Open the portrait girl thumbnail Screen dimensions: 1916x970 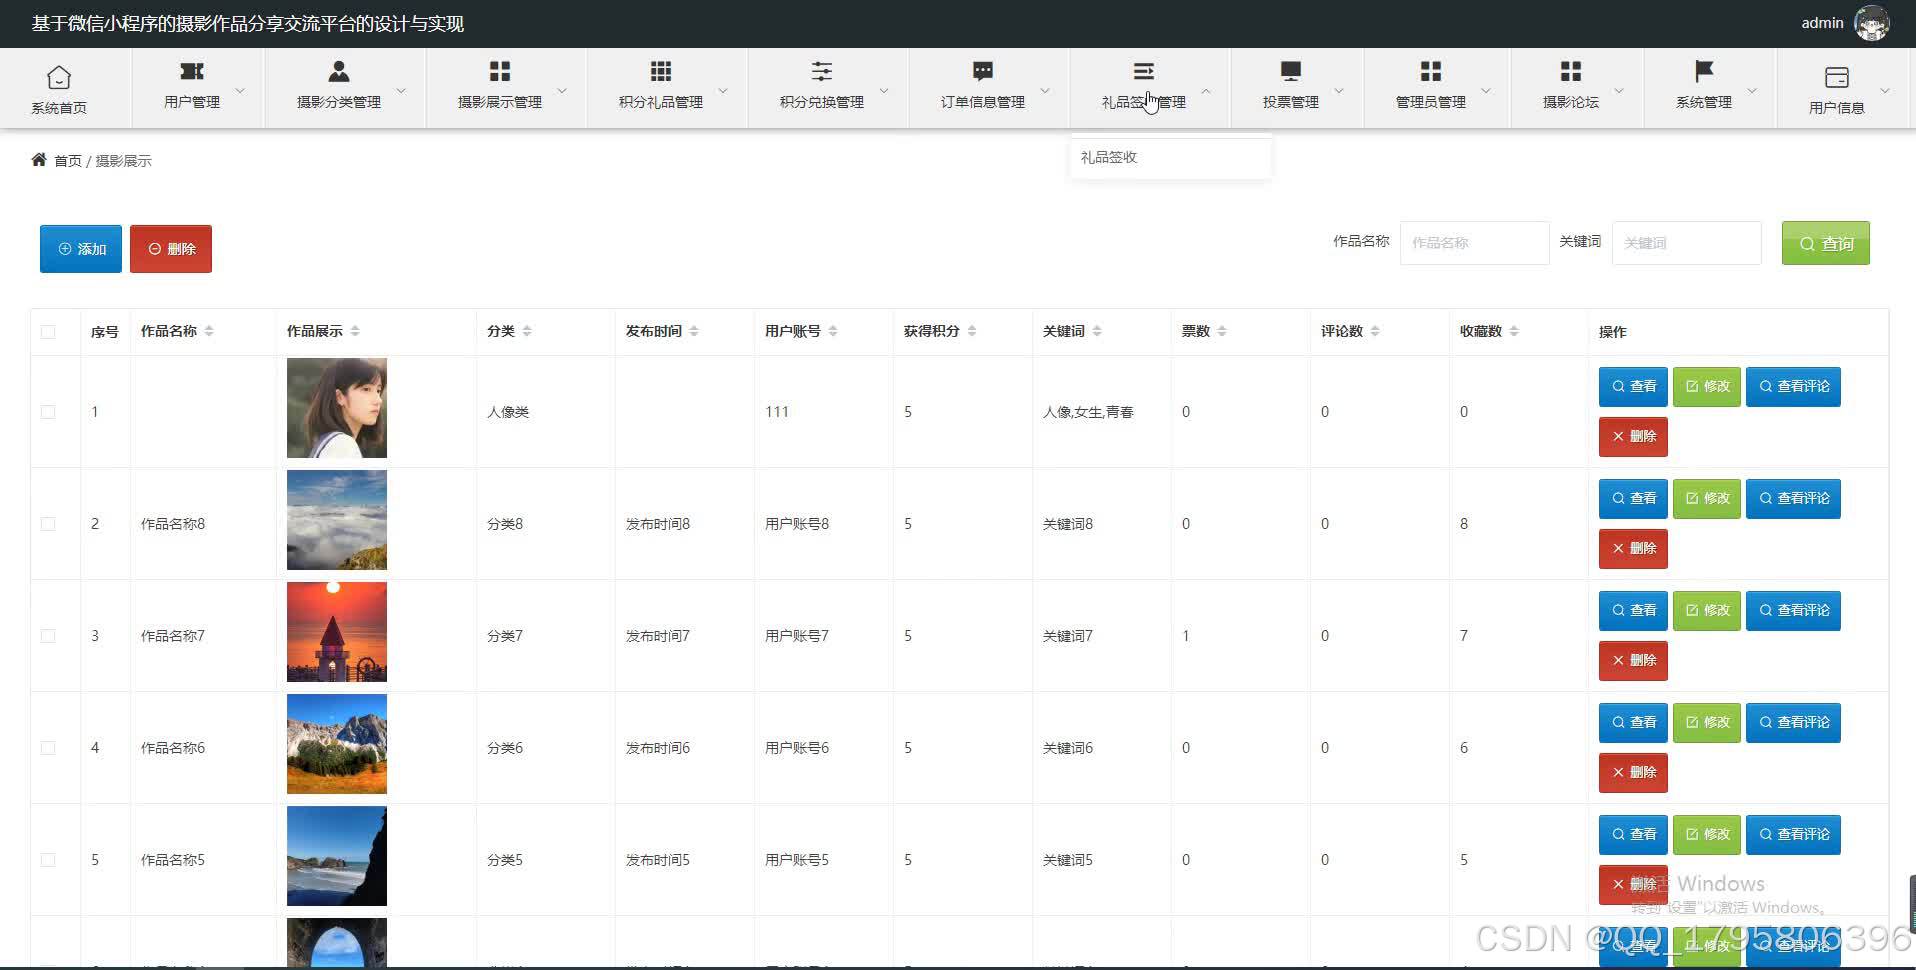[x=337, y=408]
